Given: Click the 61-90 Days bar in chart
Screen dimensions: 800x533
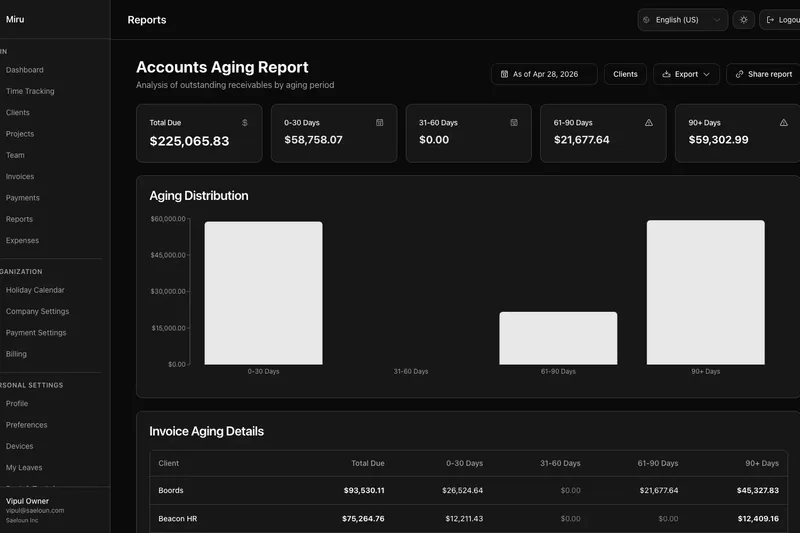Looking at the screenshot, I should 558,338.
